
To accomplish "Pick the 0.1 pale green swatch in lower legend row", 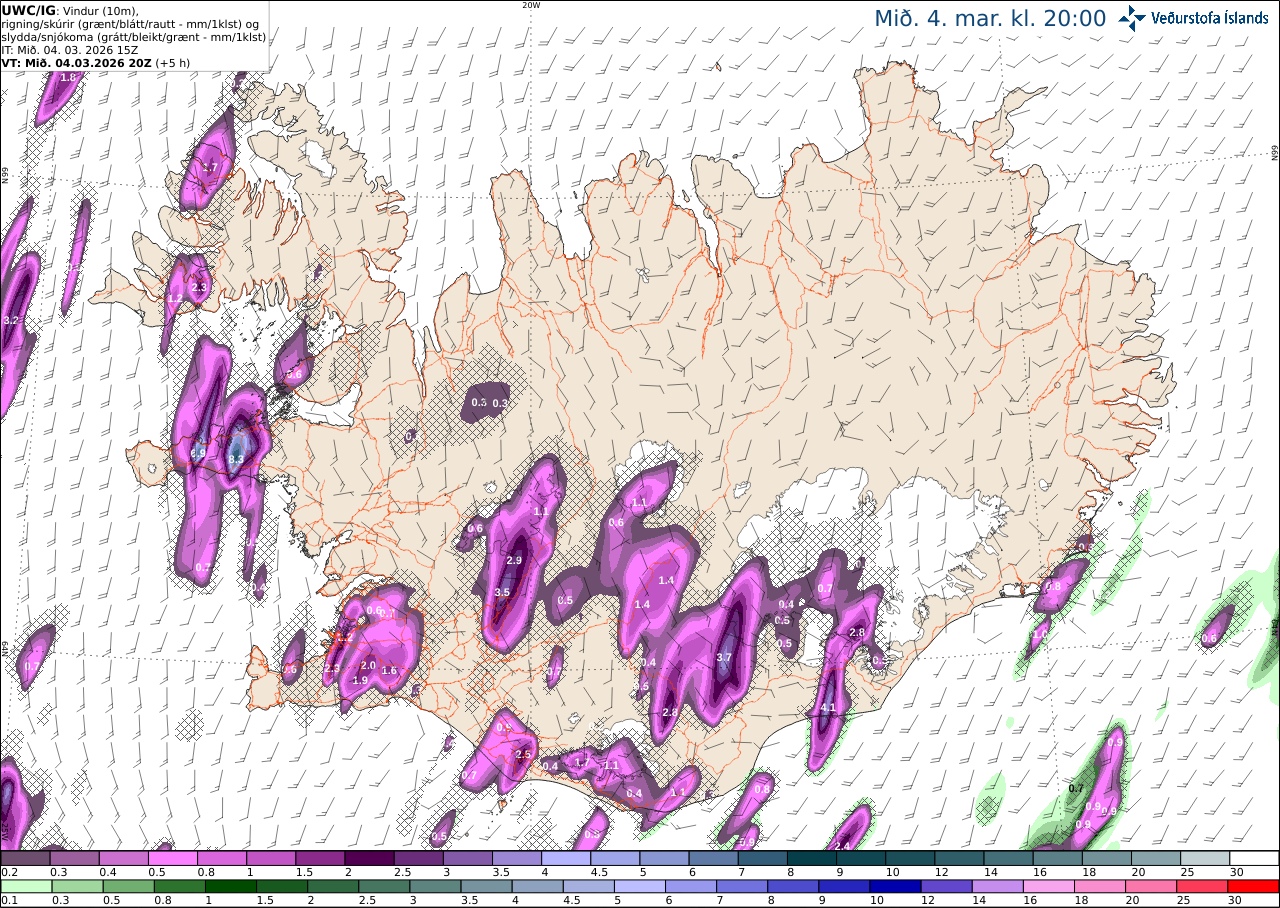I will [x=25, y=886].
